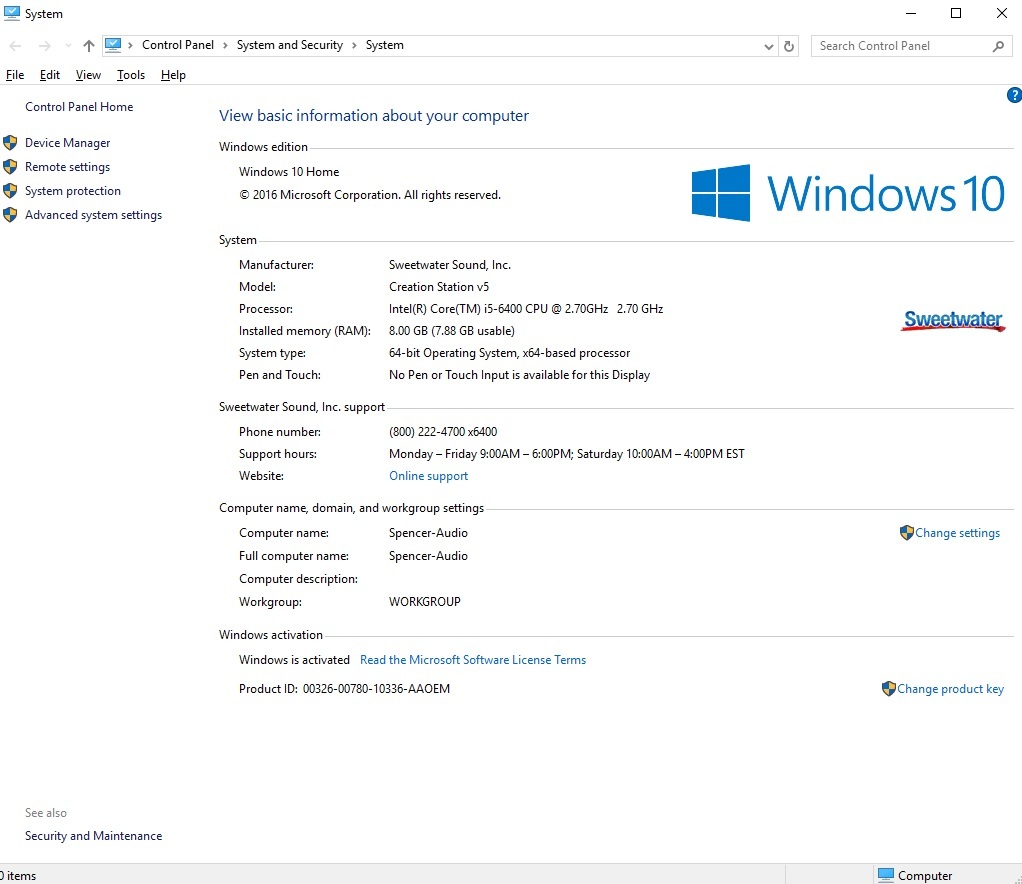The image size is (1022, 884).
Task: Click the Sweetwater logo
Action: 953,320
